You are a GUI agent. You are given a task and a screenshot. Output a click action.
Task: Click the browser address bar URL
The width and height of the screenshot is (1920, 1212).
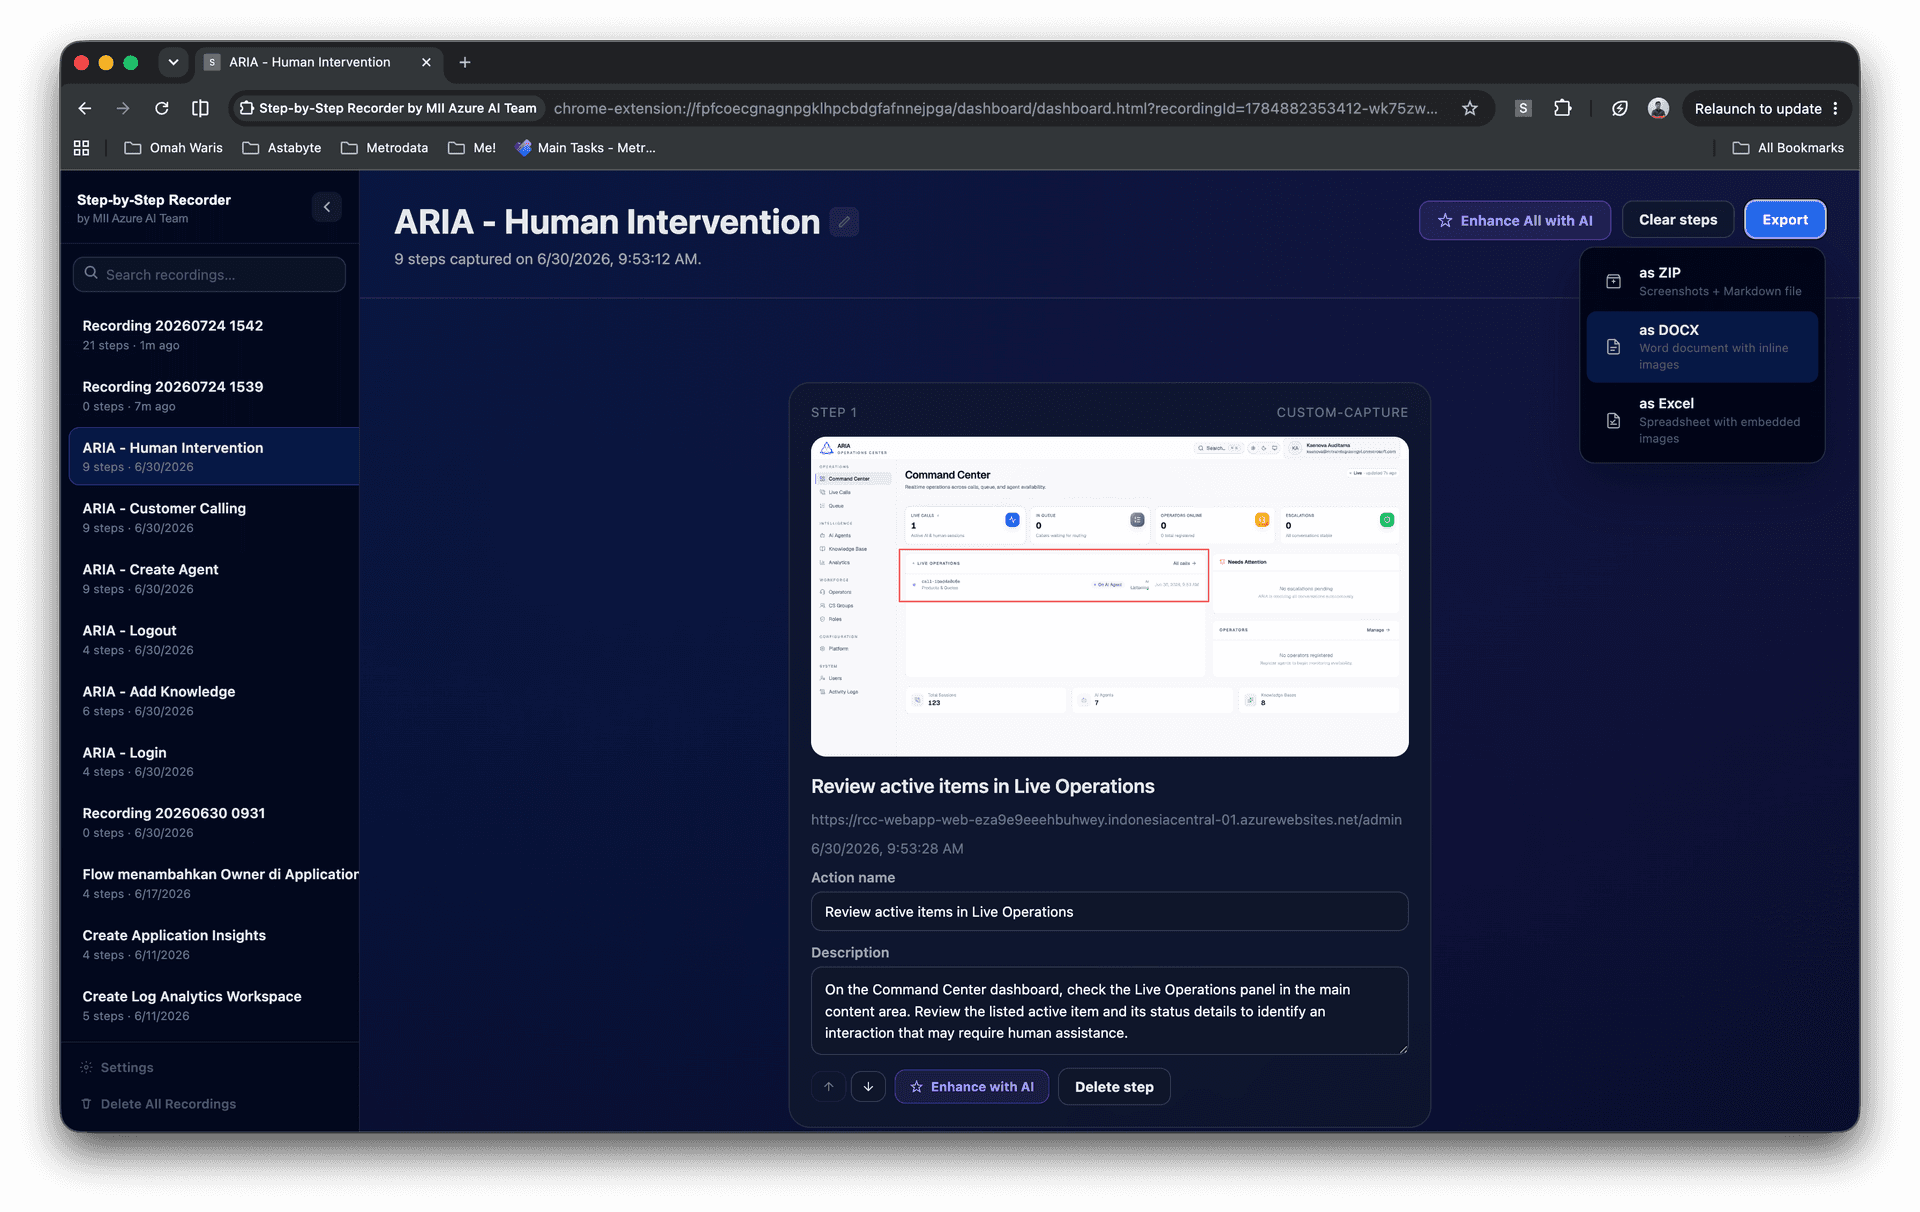[995, 108]
